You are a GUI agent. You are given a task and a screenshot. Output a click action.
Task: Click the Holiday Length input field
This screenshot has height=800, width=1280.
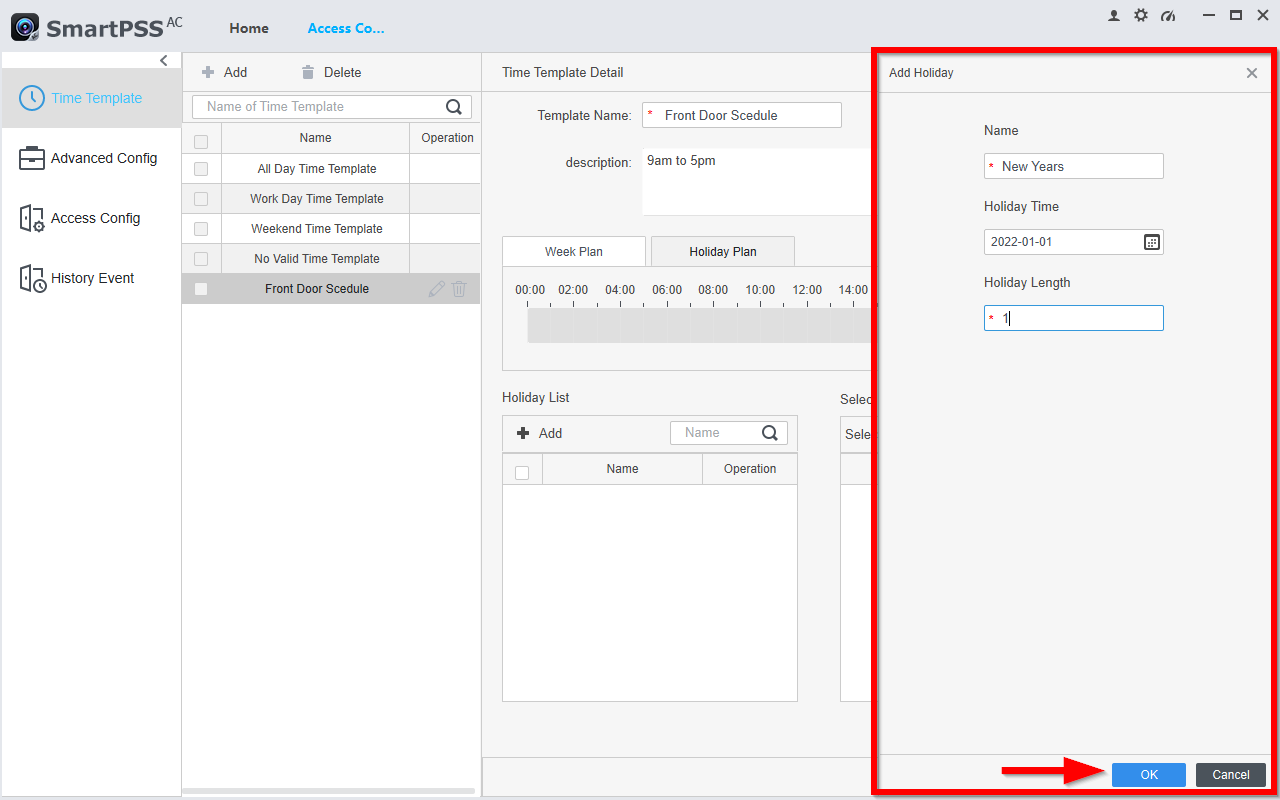point(1074,318)
